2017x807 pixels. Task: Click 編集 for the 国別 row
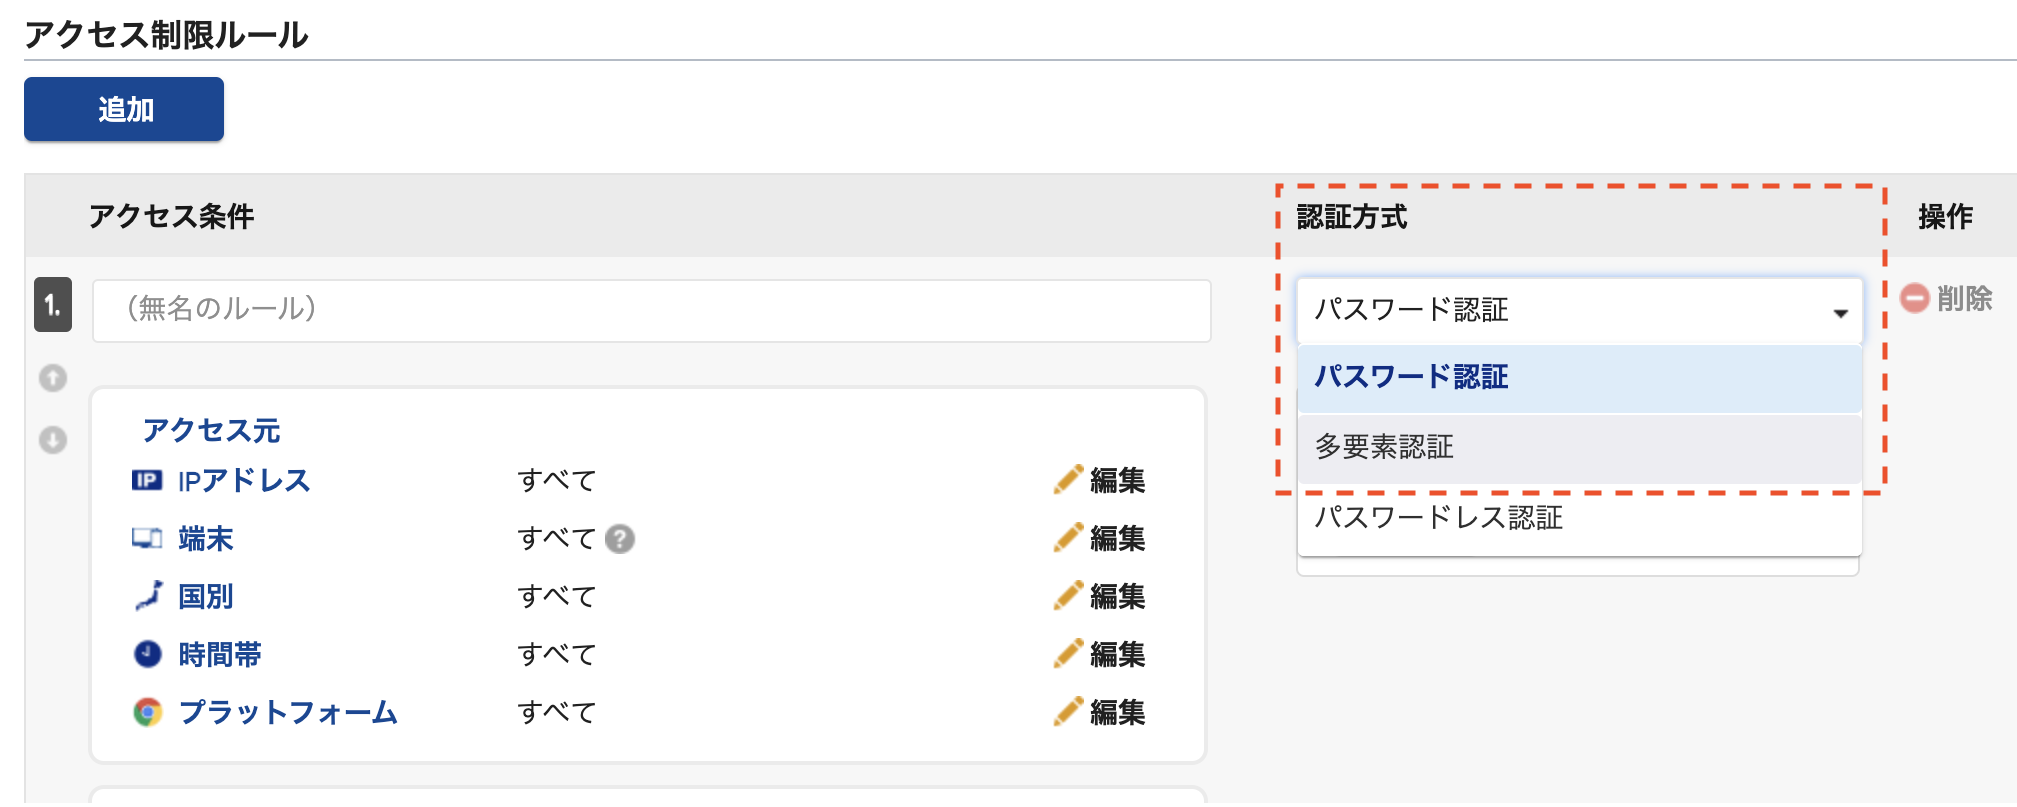click(1099, 596)
